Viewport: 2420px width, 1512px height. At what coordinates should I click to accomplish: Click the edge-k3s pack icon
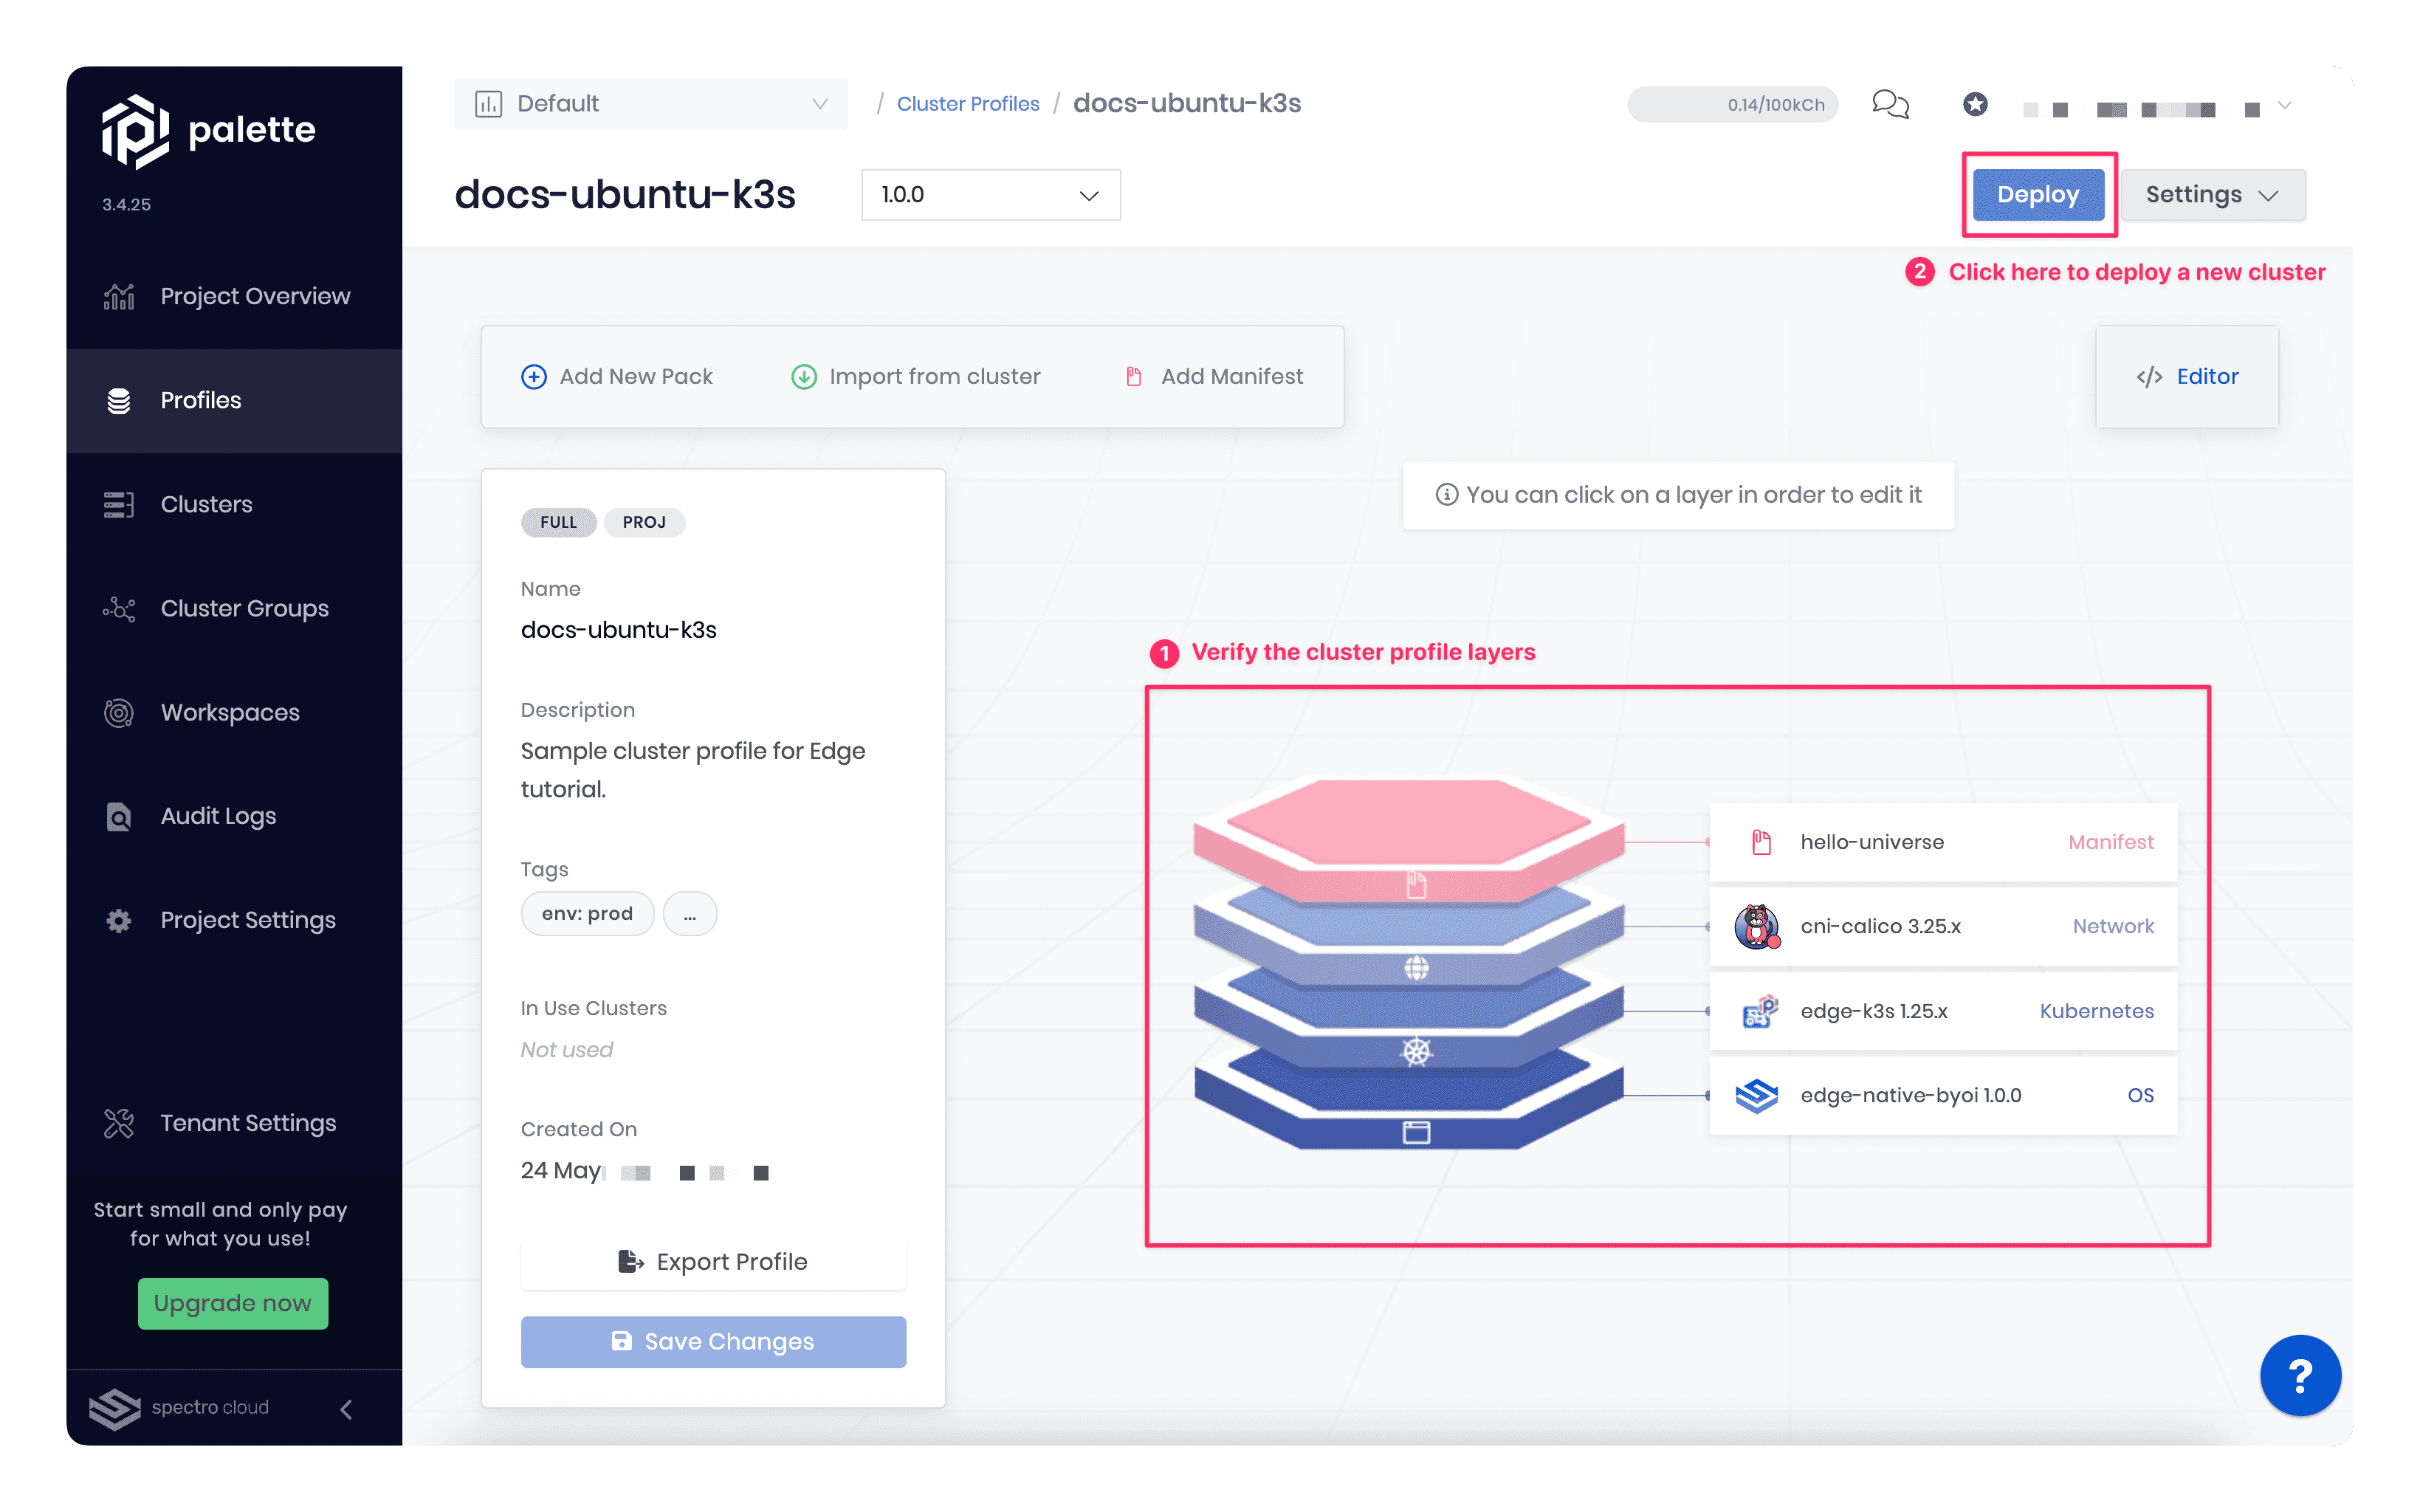[1759, 1011]
